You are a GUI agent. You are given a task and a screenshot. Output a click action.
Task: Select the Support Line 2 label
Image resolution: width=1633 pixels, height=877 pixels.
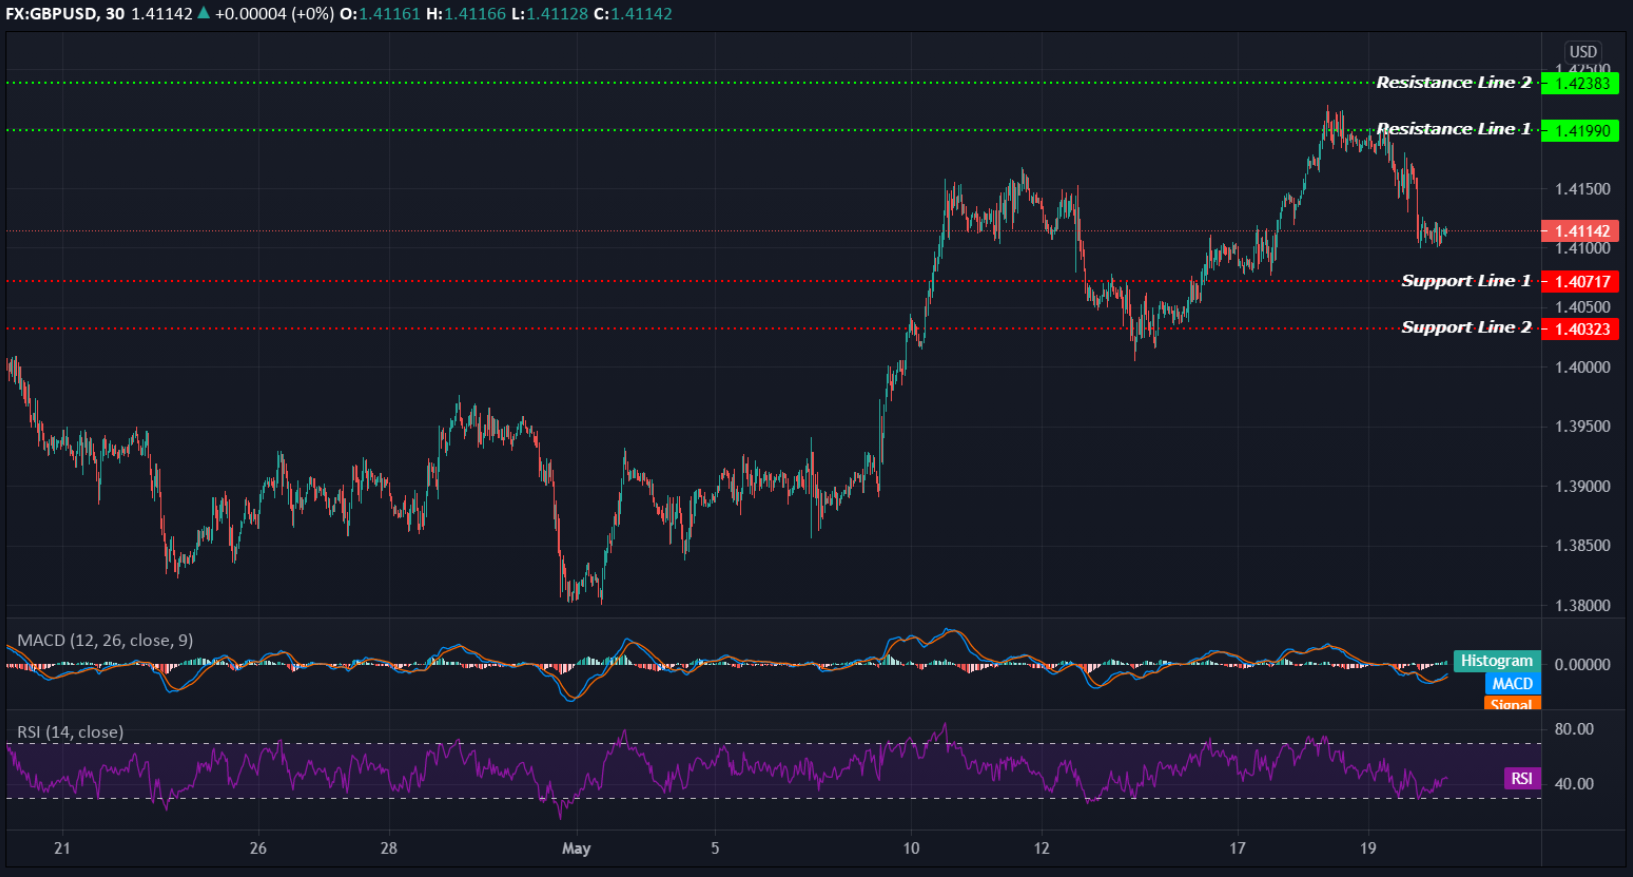click(1466, 328)
